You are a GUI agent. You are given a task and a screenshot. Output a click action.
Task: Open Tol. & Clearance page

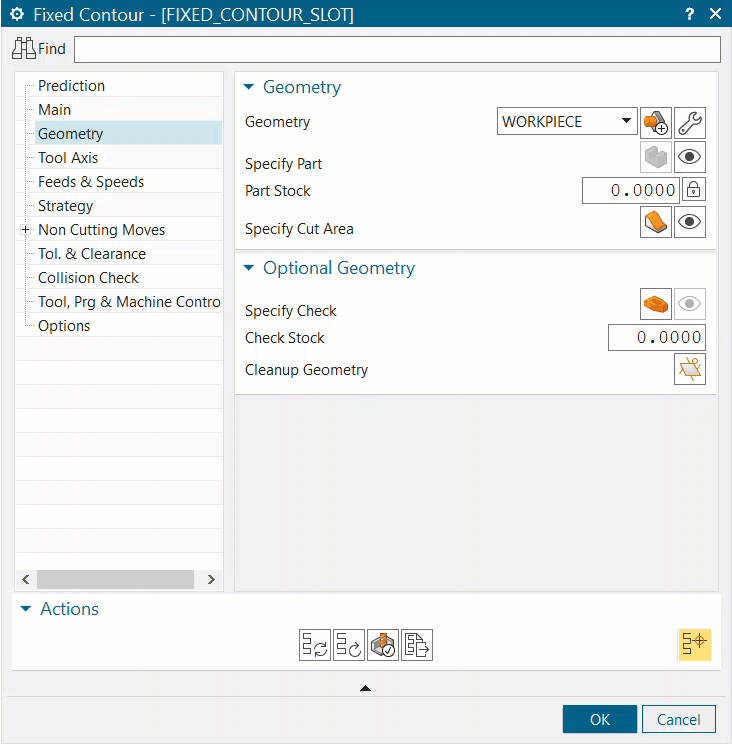(x=92, y=254)
